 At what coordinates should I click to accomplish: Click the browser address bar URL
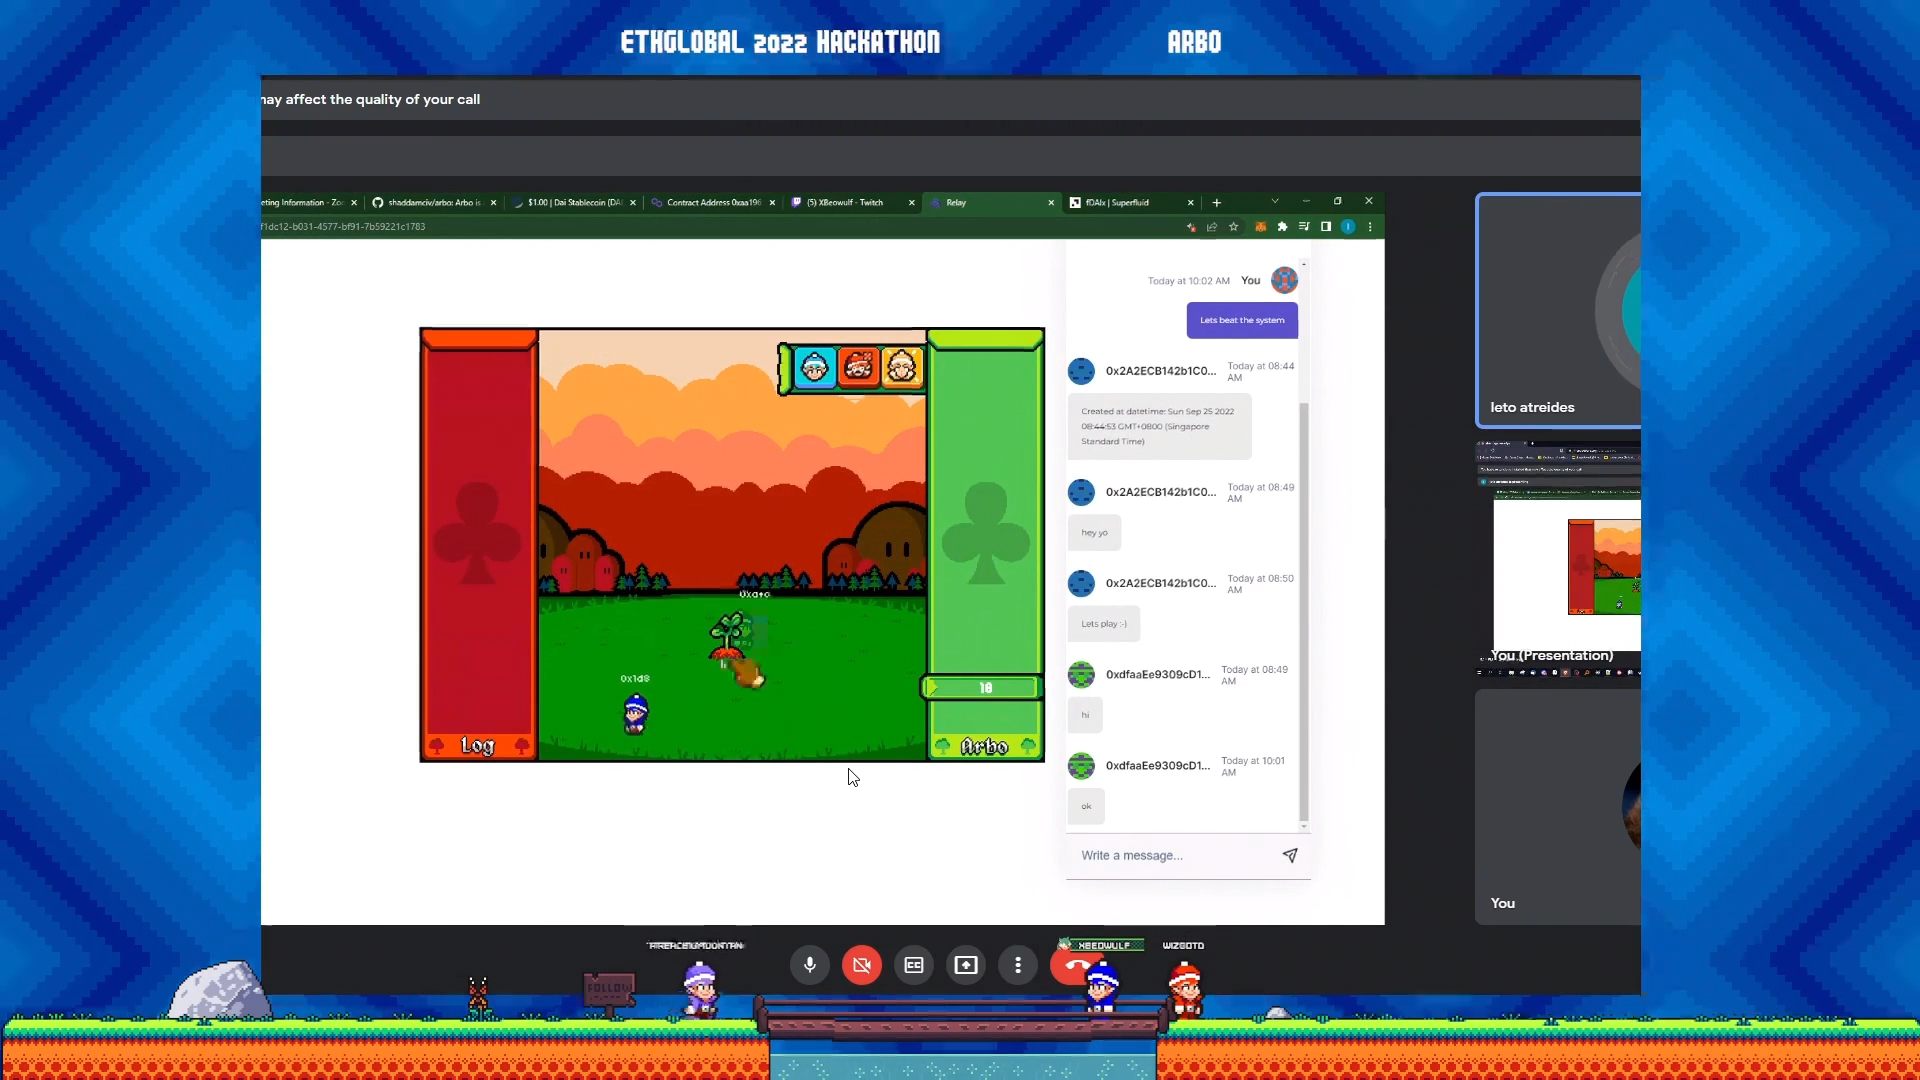(x=343, y=227)
